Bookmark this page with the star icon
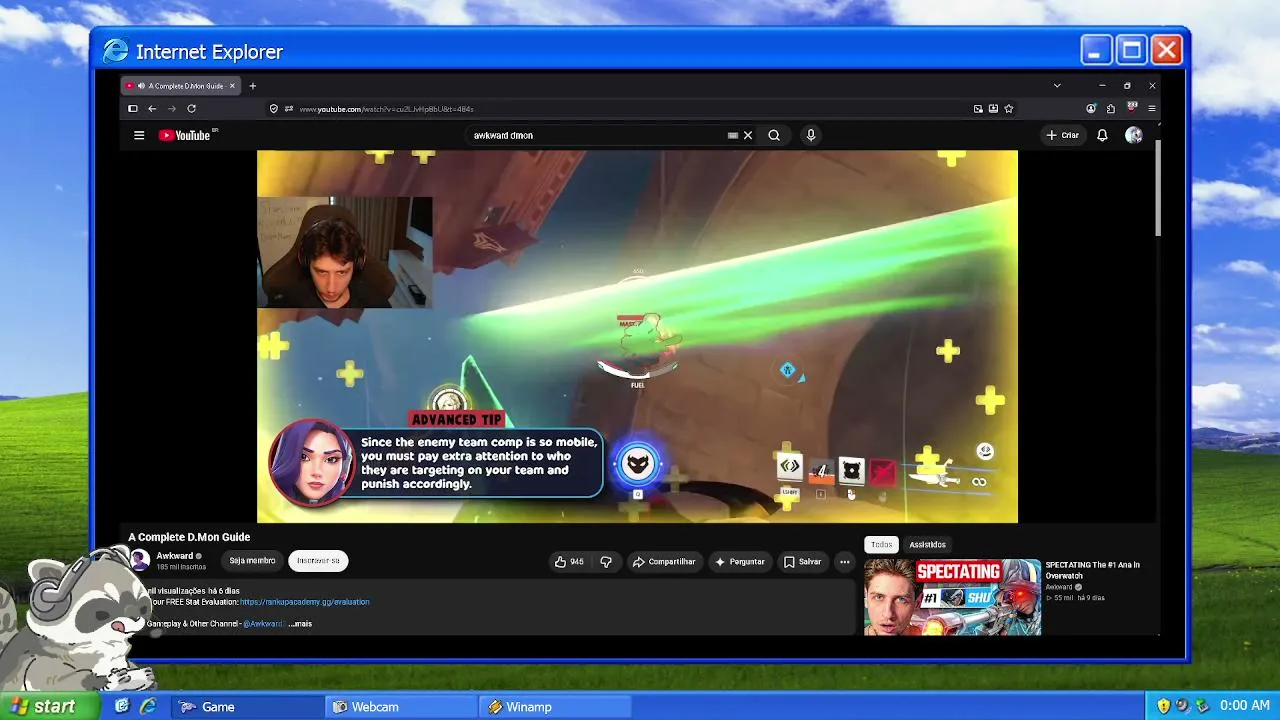Viewport: 1280px width, 720px height. click(x=1009, y=109)
